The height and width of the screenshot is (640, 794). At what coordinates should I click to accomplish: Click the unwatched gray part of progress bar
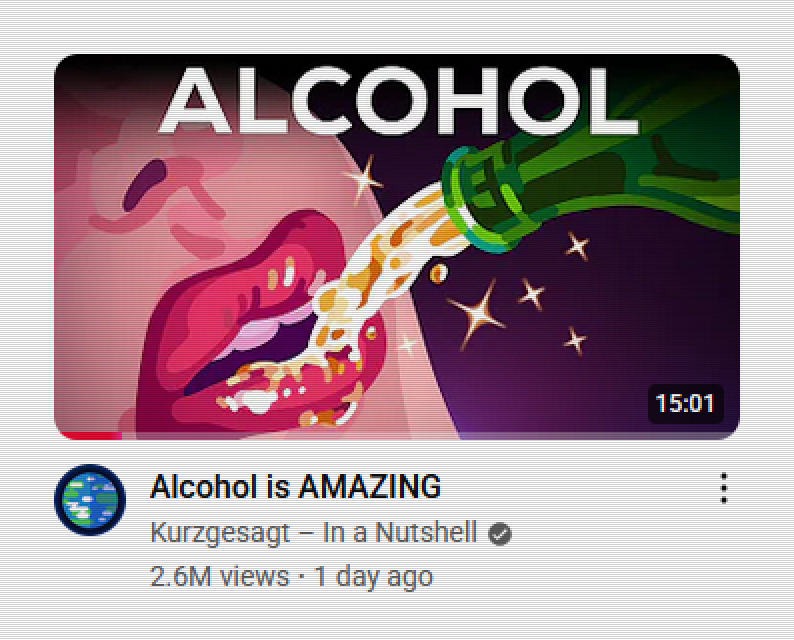[x=428, y=436]
